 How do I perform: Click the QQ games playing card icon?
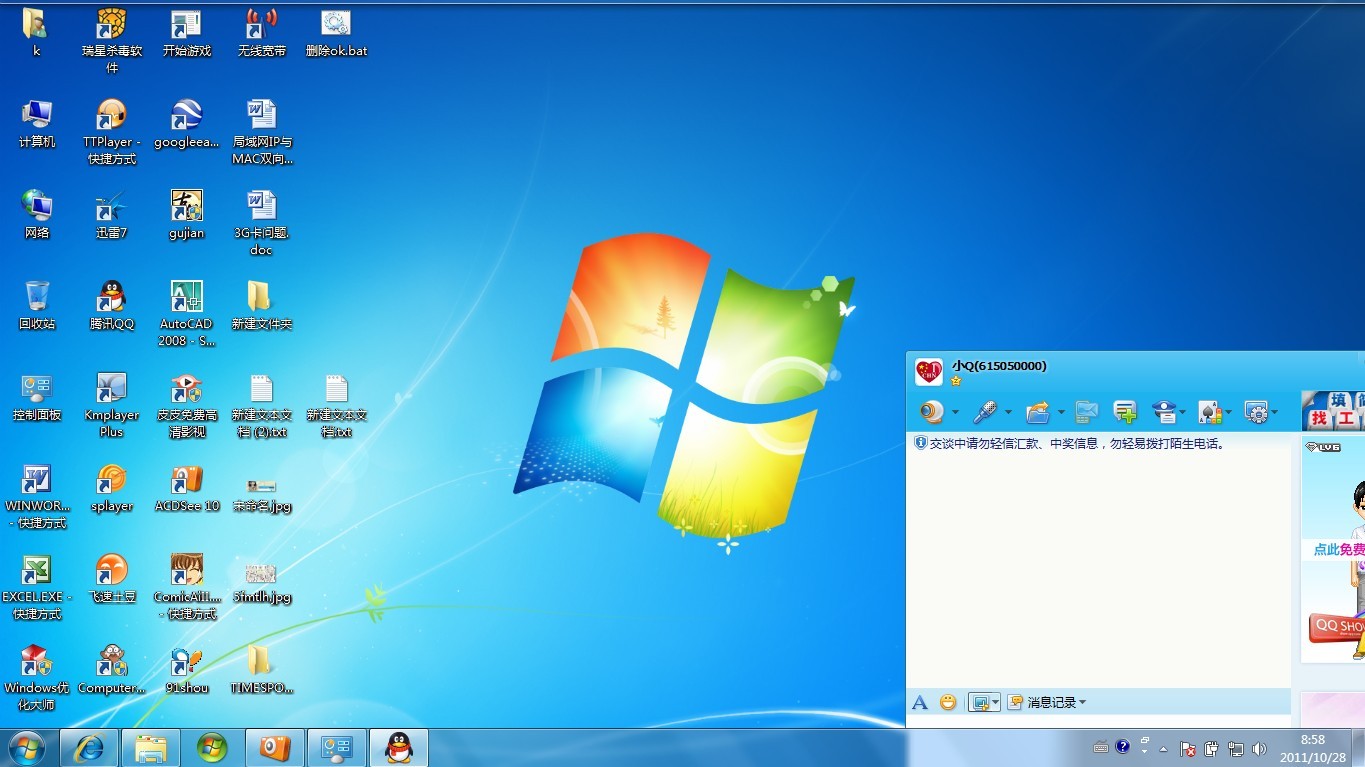tap(1209, 412)
